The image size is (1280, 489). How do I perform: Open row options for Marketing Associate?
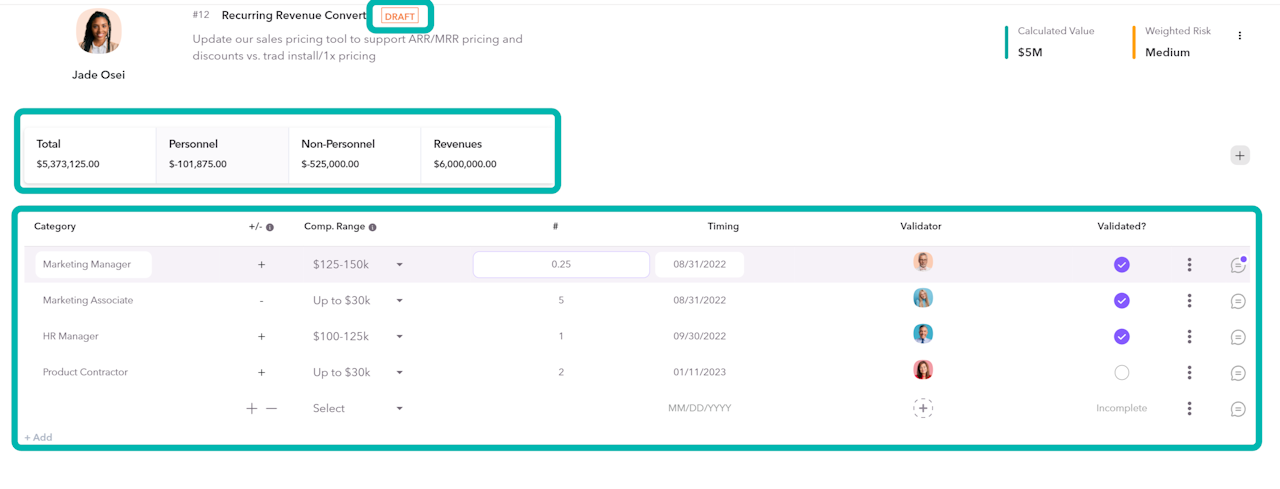(x=1189, y=301)
